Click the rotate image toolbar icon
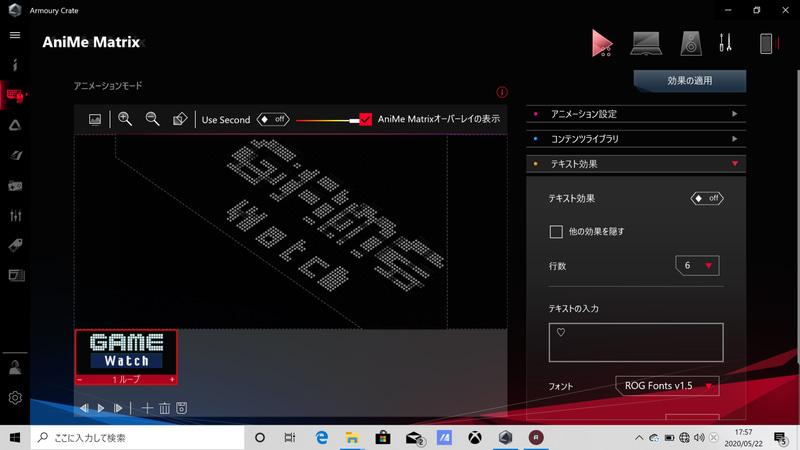800x450 pixels. [180, 119]
